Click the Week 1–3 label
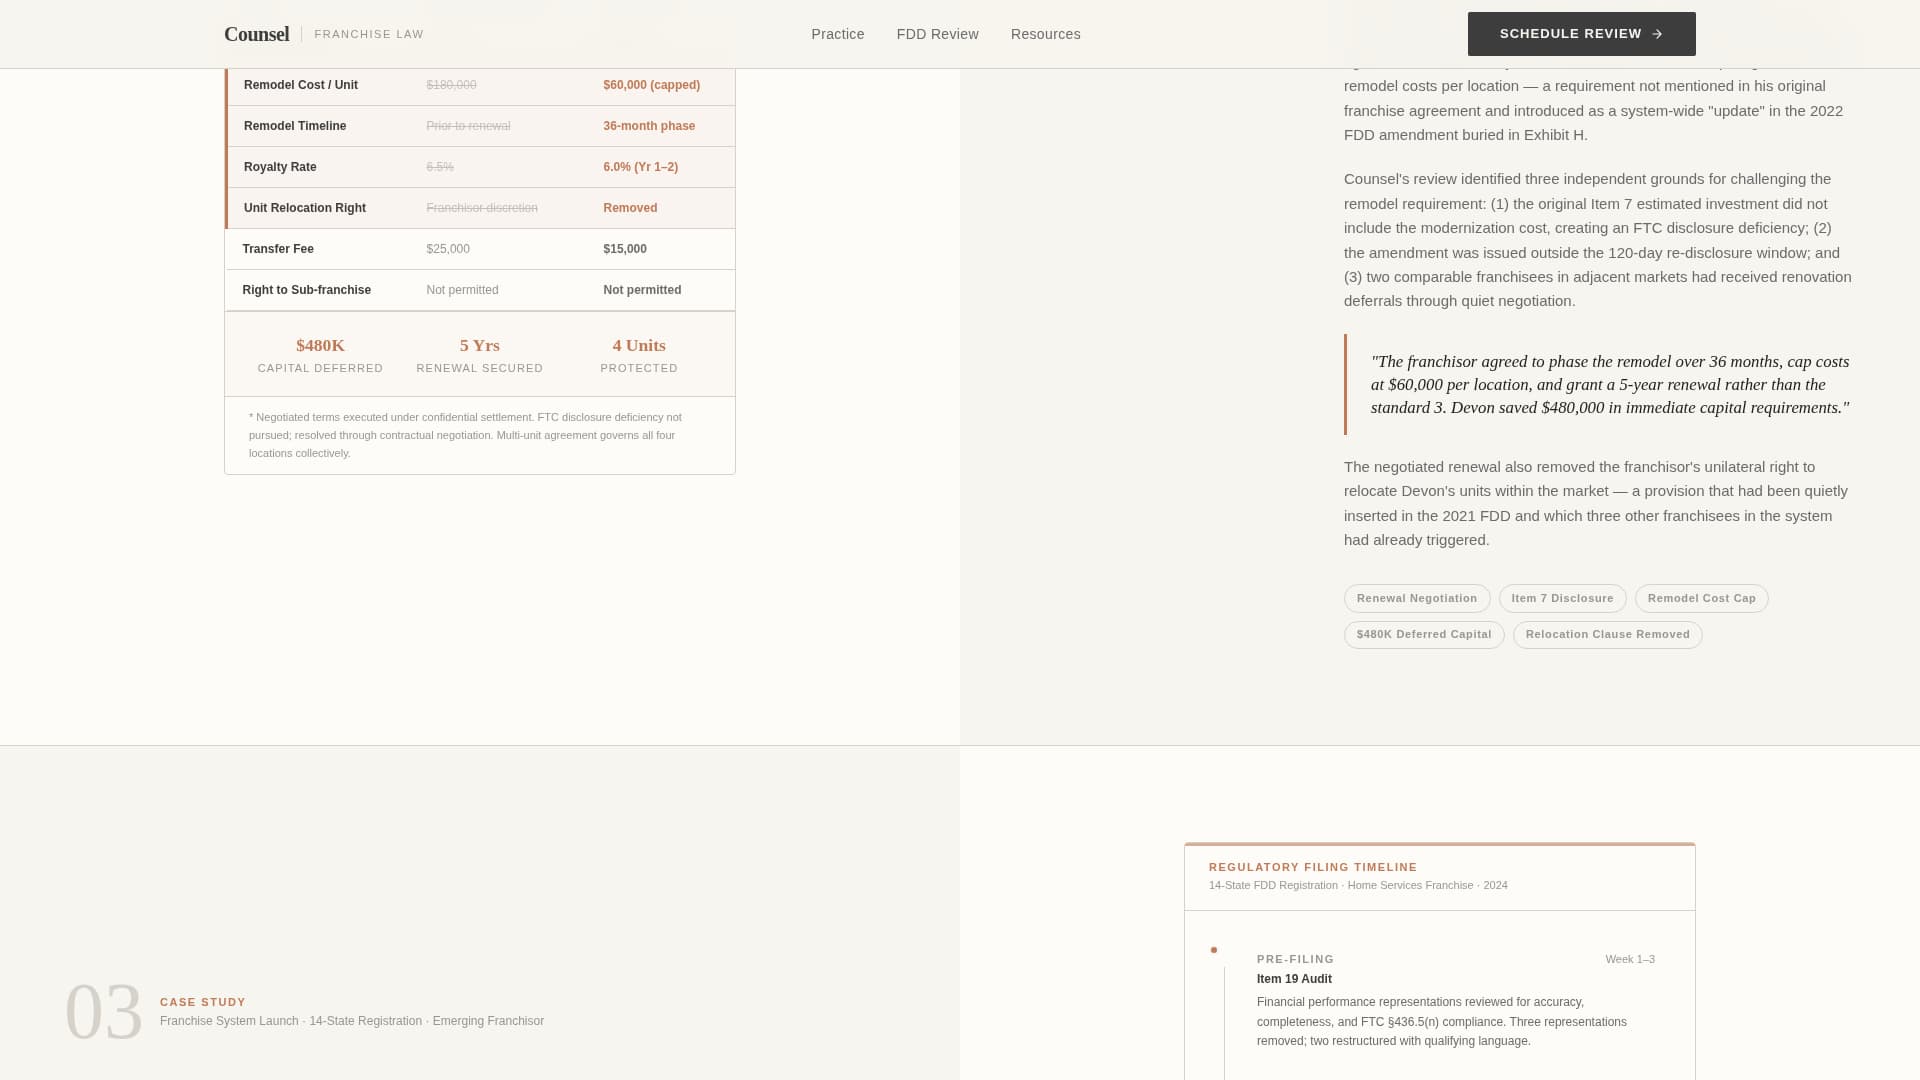This screenshot has width=1920, height=1080. pos(1629,959)
